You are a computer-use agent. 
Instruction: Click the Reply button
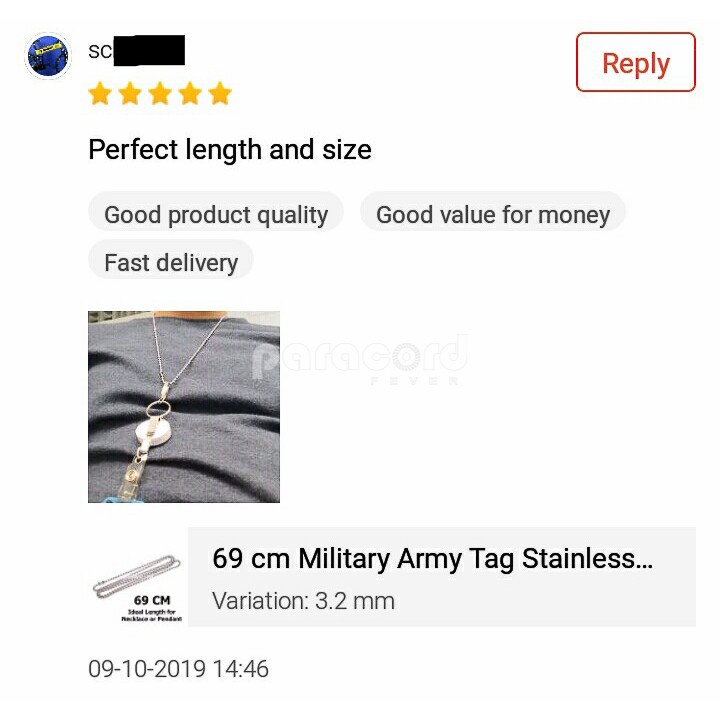click(x=636, y=62)
